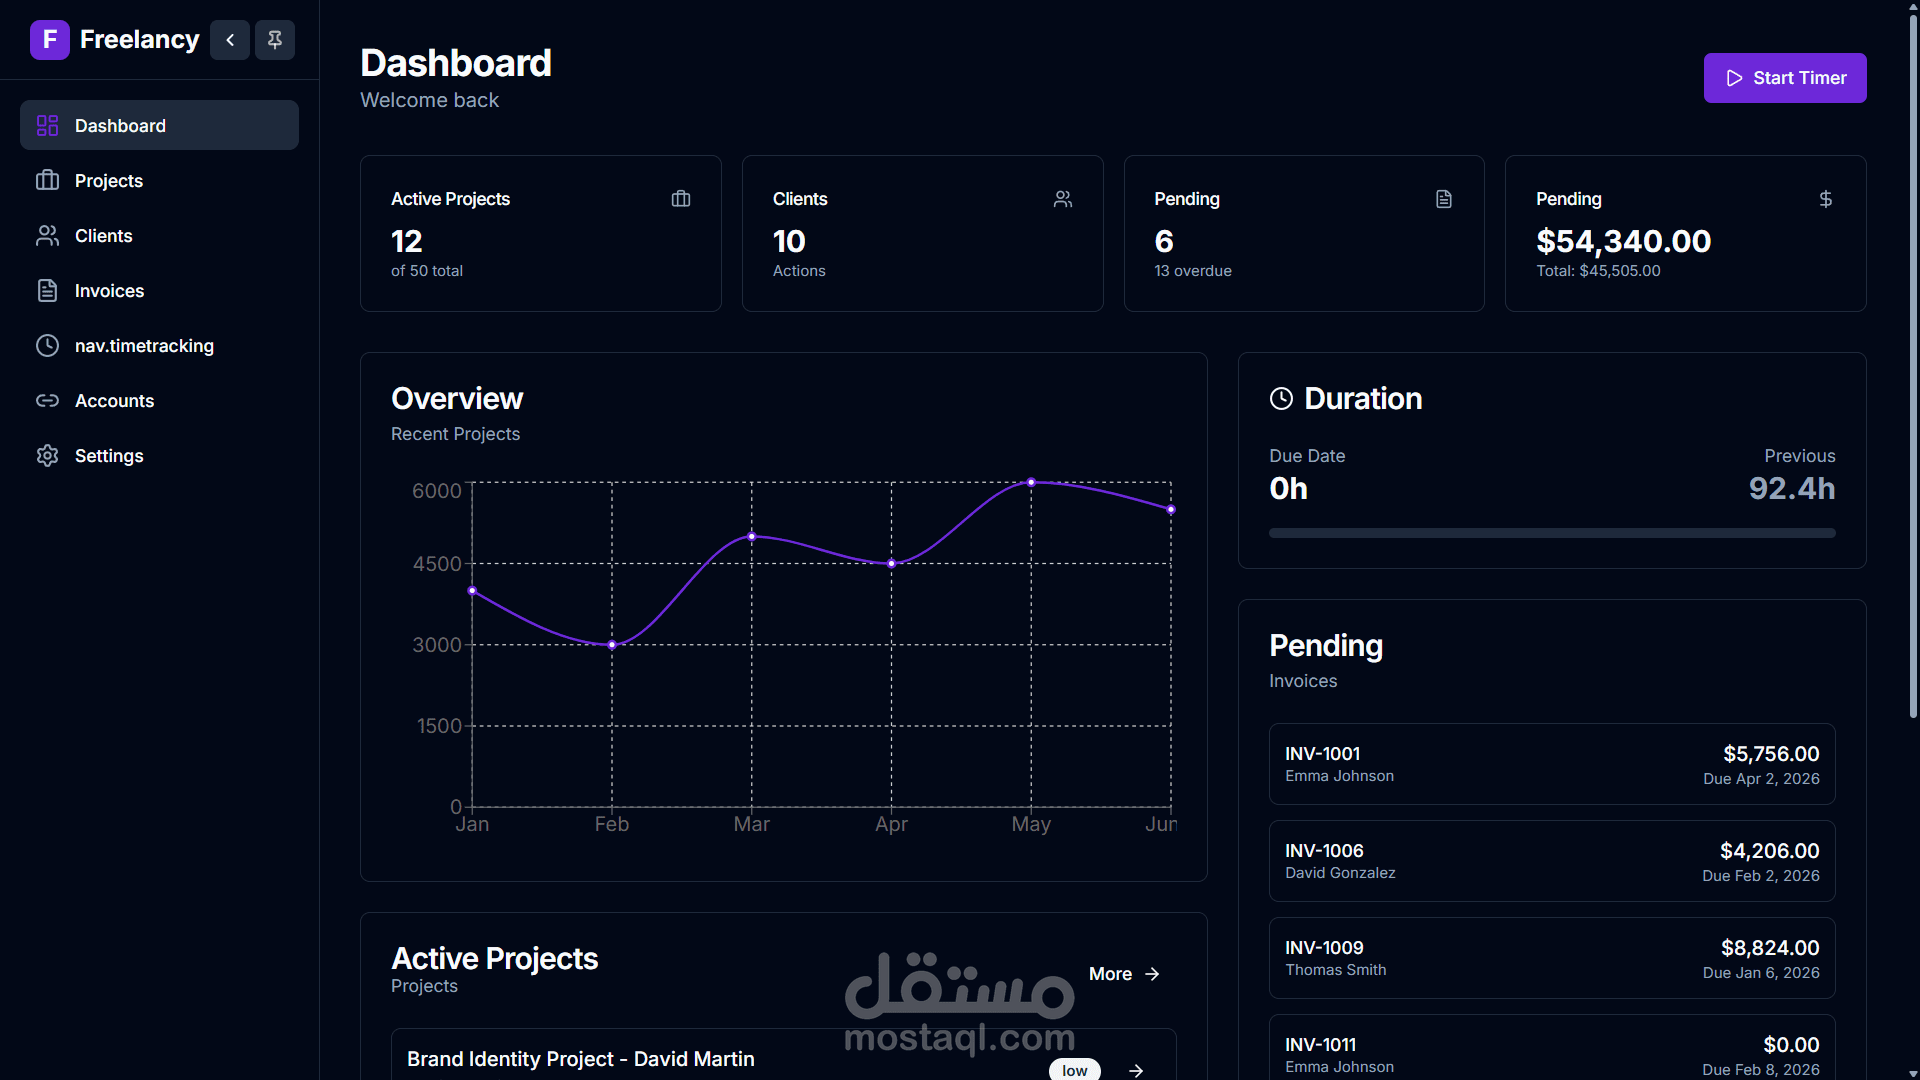Collapse sidebar with chevron-left button

[x=230, y=40]
